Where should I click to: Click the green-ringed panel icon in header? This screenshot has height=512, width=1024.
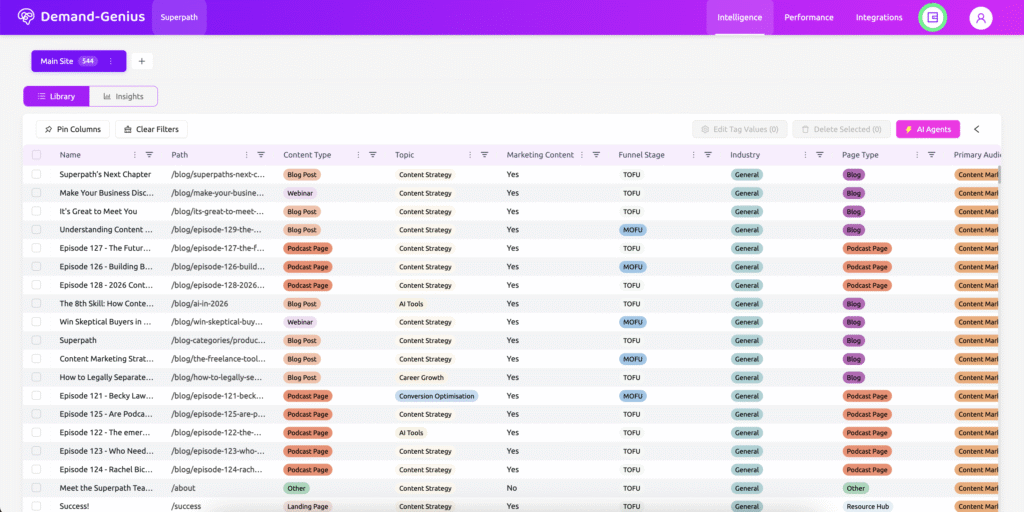[932, 18]
